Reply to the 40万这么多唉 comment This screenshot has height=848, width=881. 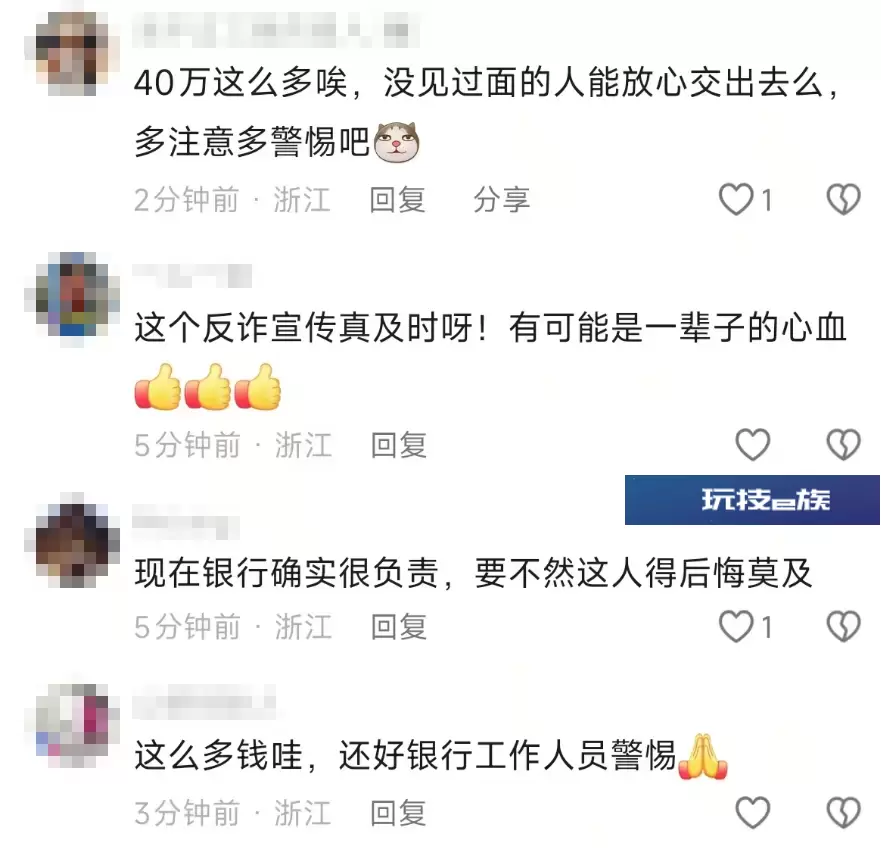point(397,200)
